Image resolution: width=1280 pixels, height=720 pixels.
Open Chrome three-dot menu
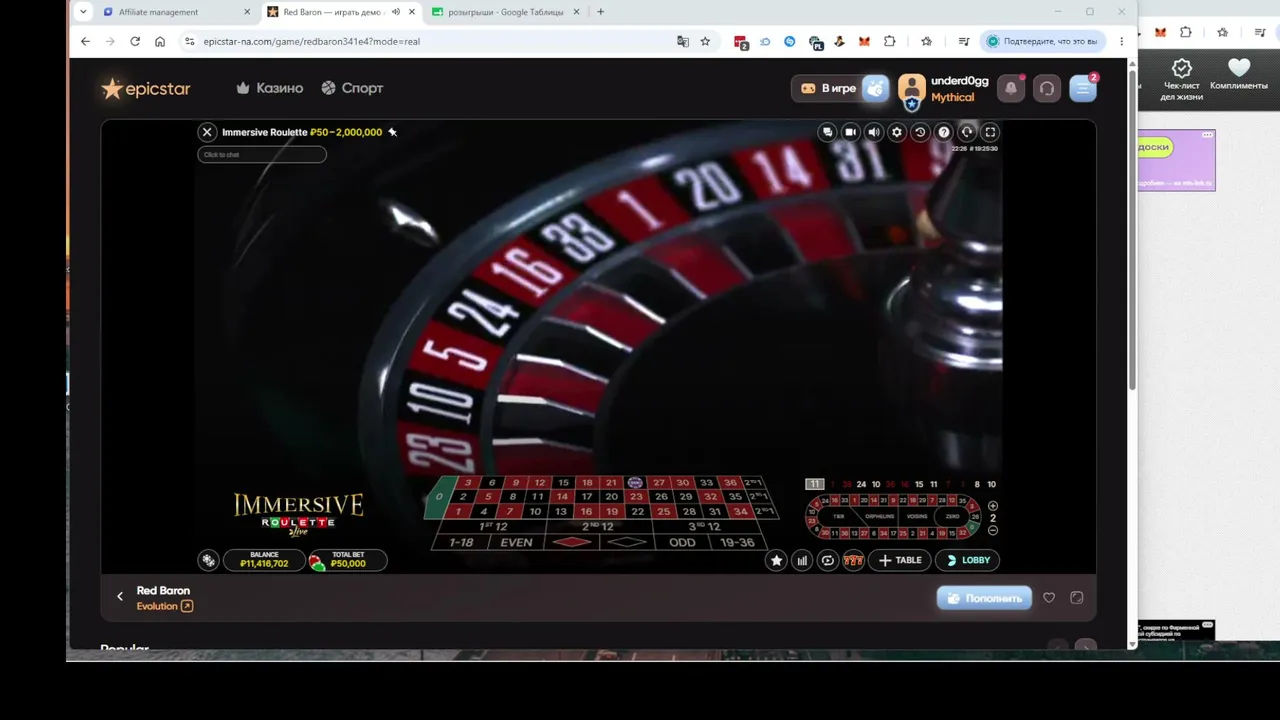click(1122, 41)
